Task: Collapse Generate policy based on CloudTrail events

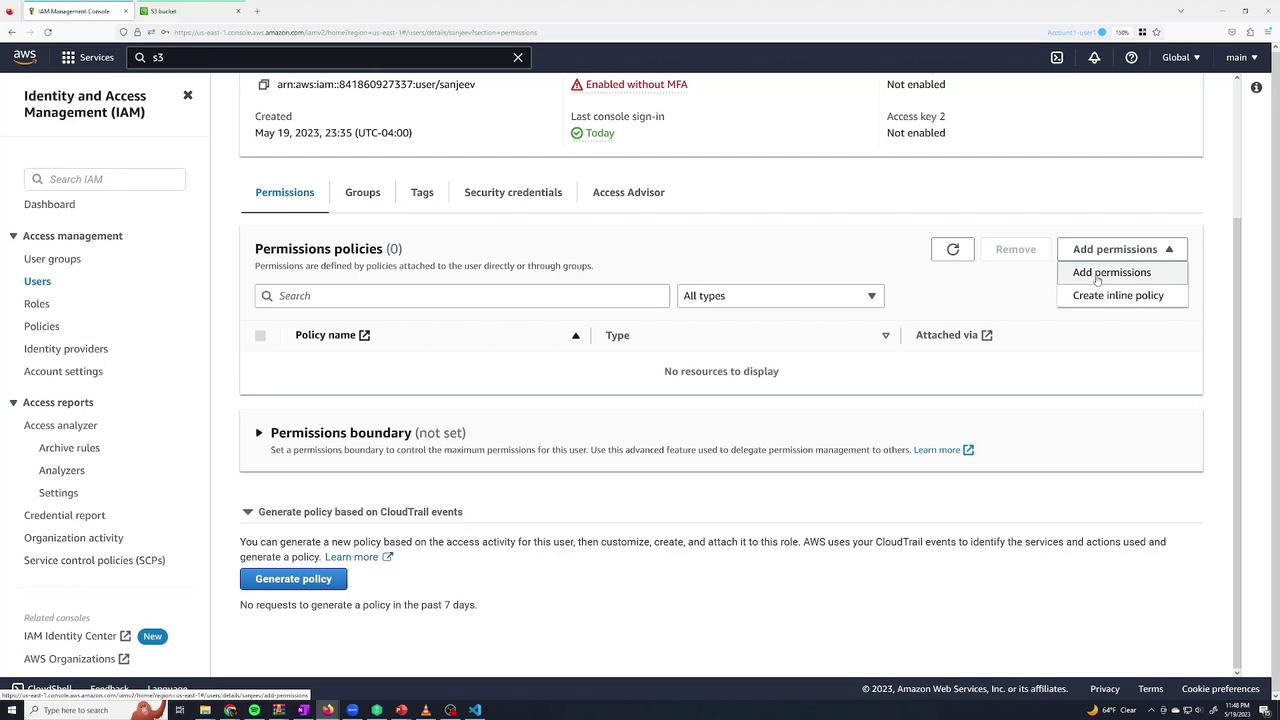Action: [247, 512]
